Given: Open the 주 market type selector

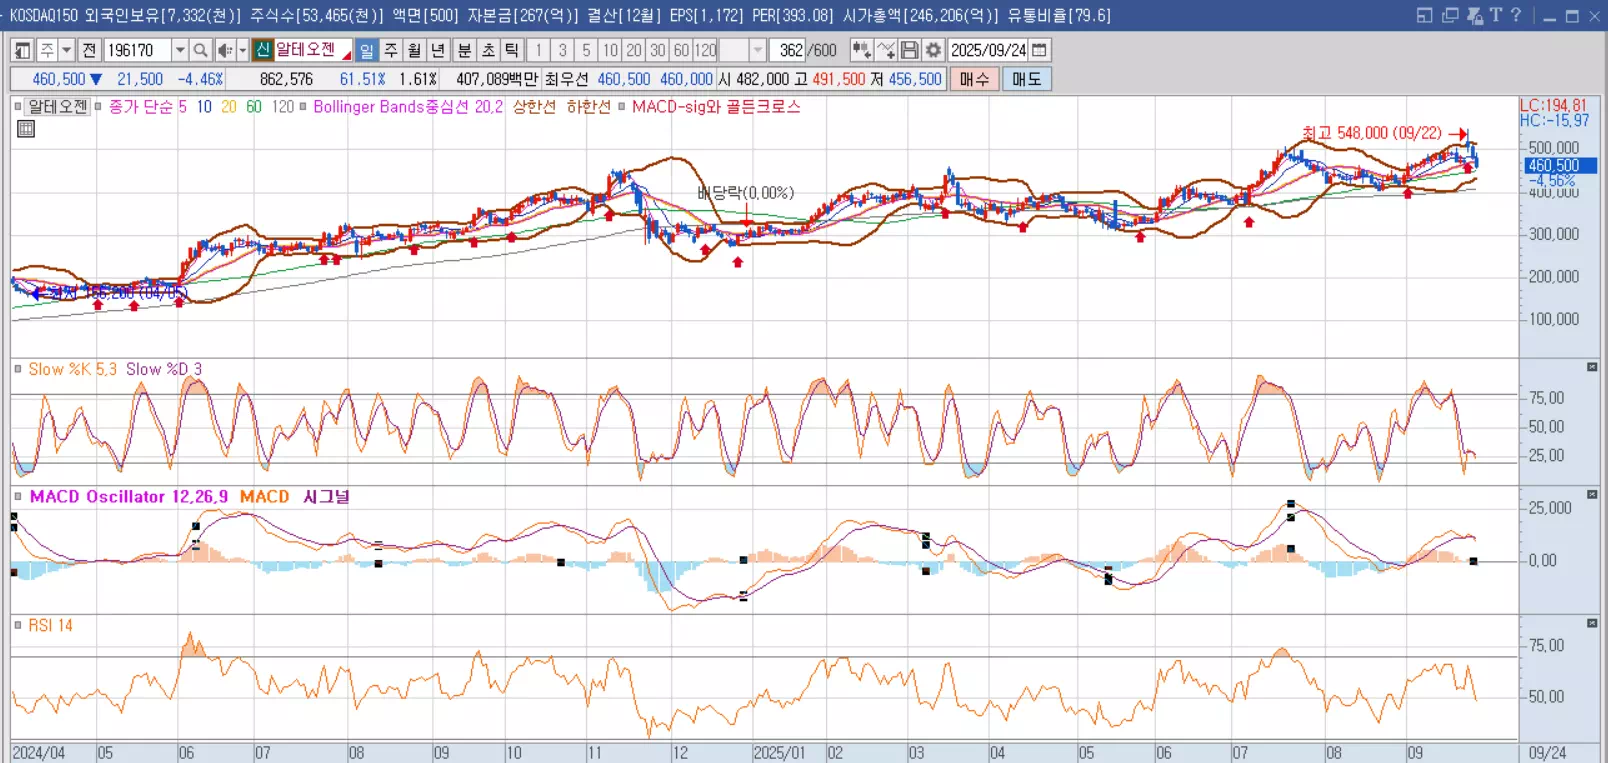Looking at the screenshot, I should [46, 50].
